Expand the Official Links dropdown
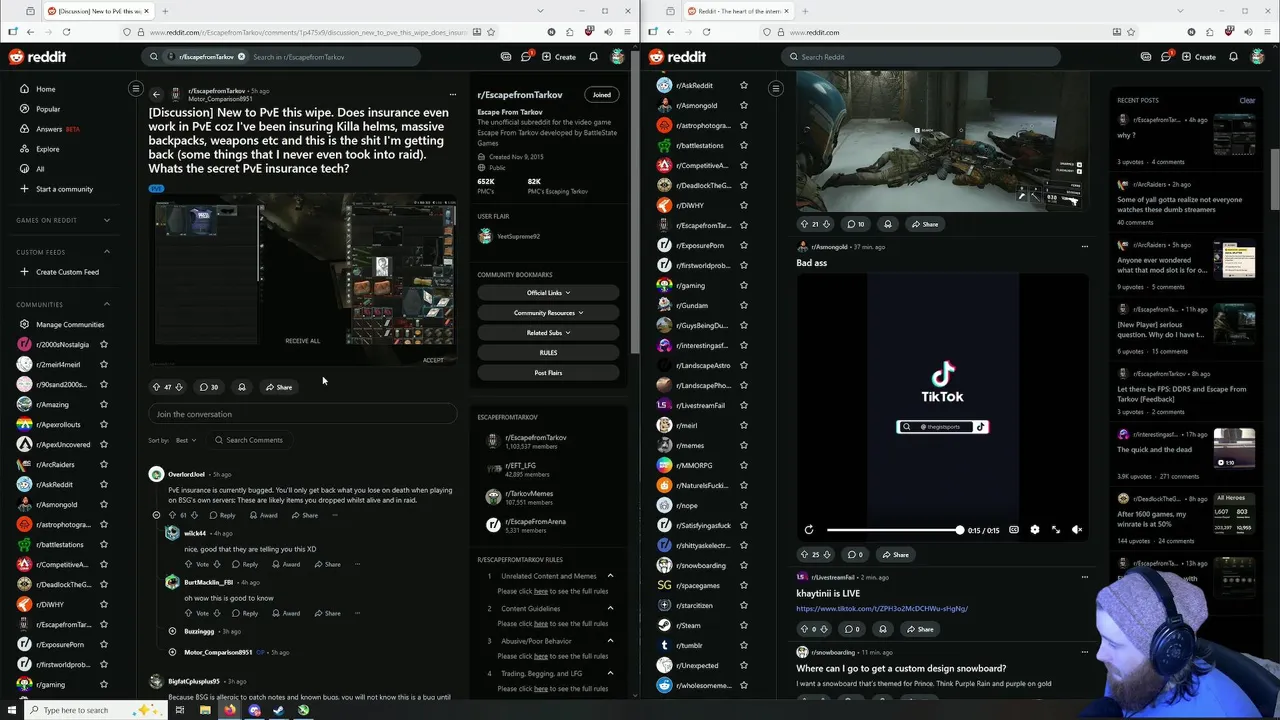 [548, 293]
